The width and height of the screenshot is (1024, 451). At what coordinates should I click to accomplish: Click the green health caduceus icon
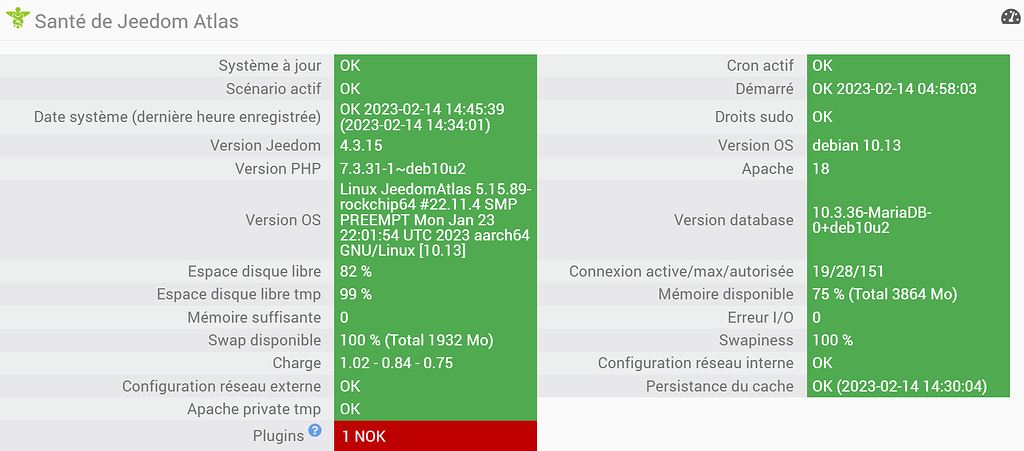point(18,18)
